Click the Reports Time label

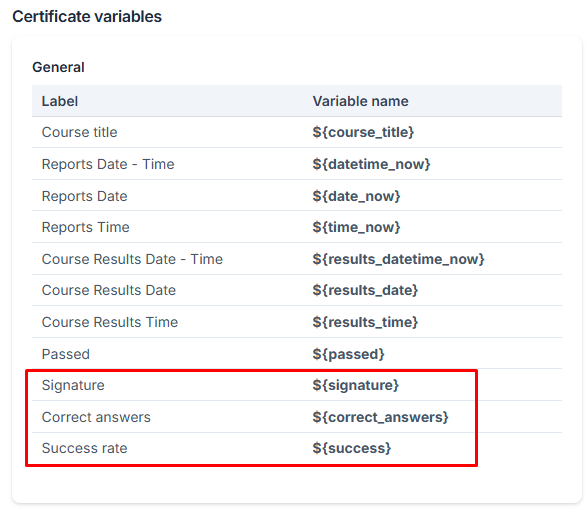coord(86,227)
